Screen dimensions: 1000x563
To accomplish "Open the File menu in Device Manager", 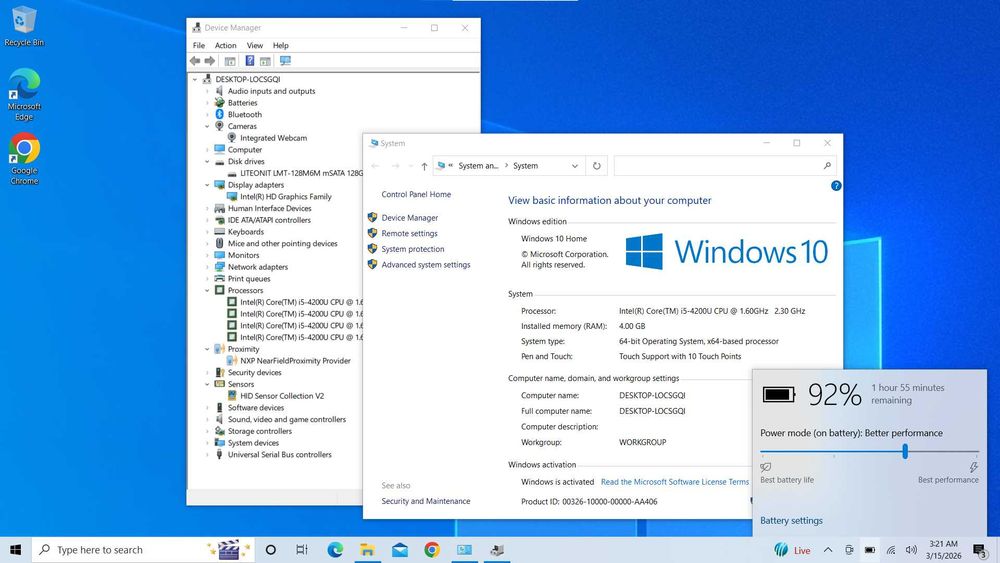I will pyautogui.click(x=199, y=45).
